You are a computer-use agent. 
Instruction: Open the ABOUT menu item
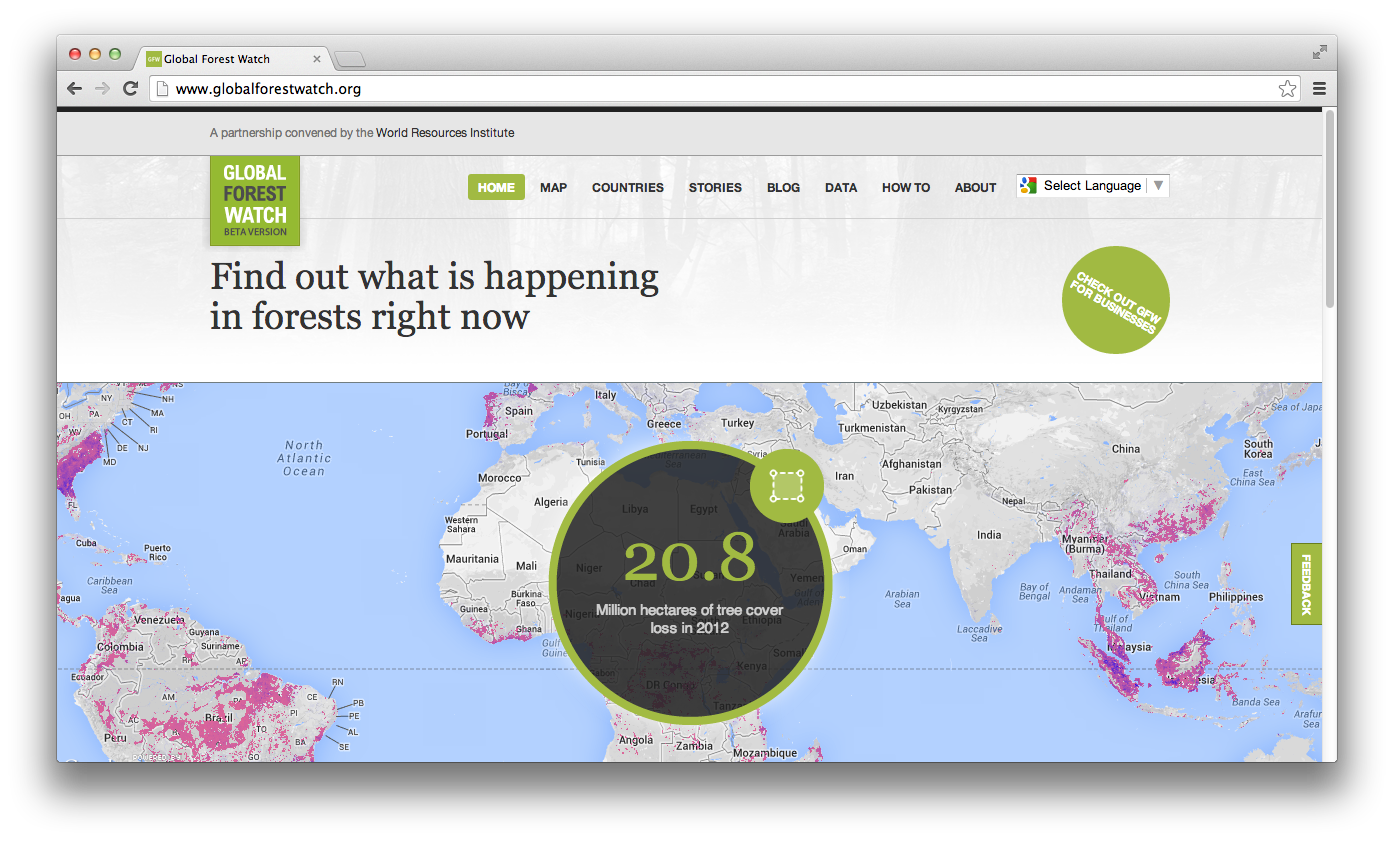tap(975, 187)
